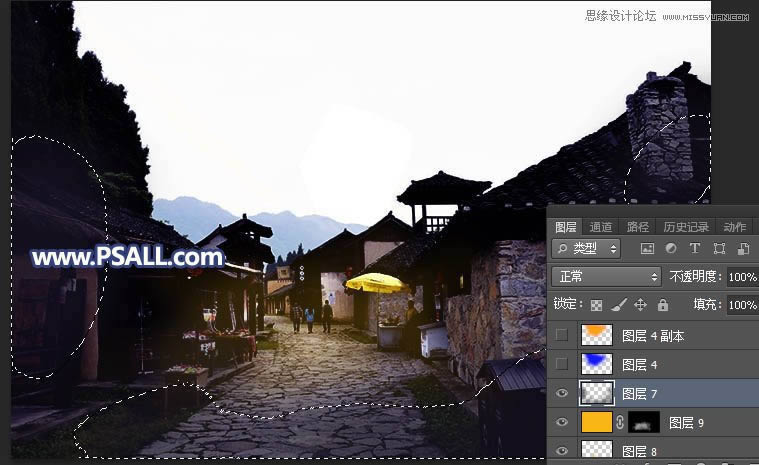Switch to the 通道 tab
Image resolution: width=759 pixels, height=465 pixels.
pyautogui.click(x=601, y=227)
